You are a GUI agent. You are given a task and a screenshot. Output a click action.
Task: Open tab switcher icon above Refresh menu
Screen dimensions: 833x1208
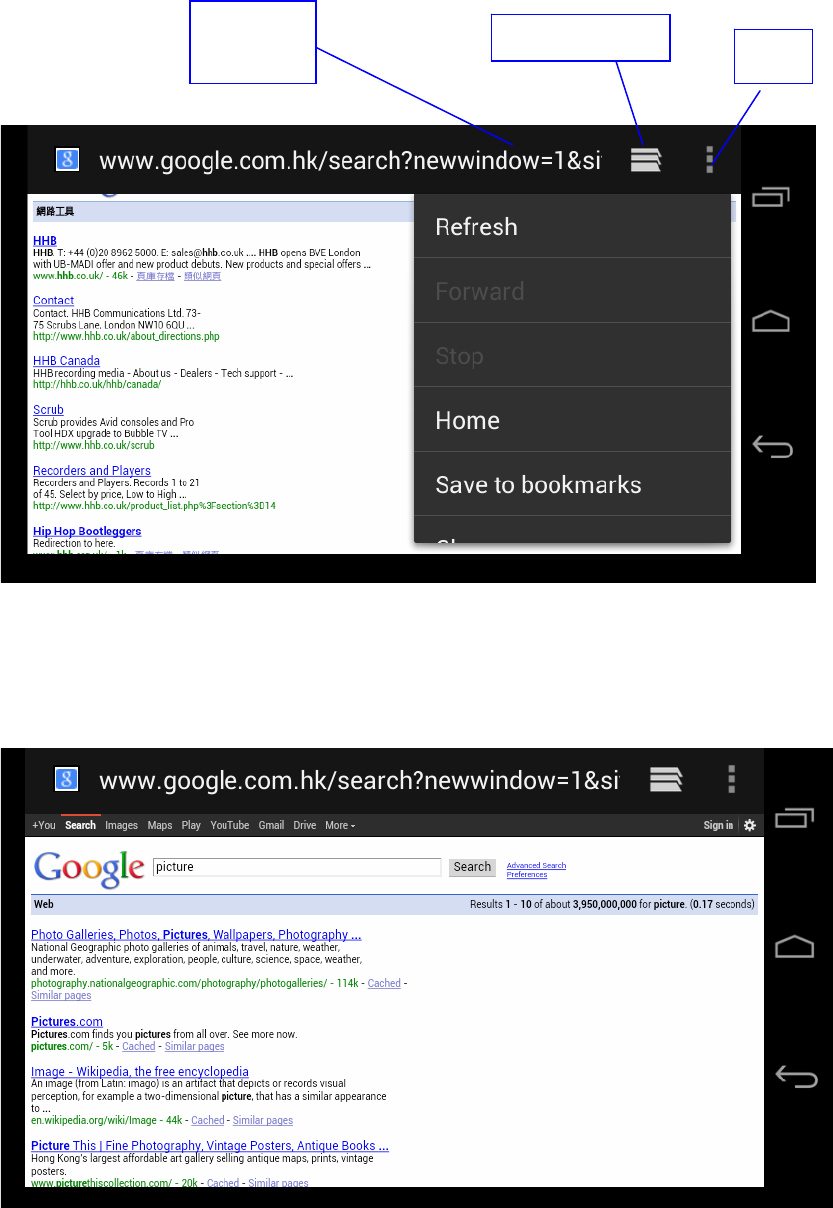tap(647, 160)
